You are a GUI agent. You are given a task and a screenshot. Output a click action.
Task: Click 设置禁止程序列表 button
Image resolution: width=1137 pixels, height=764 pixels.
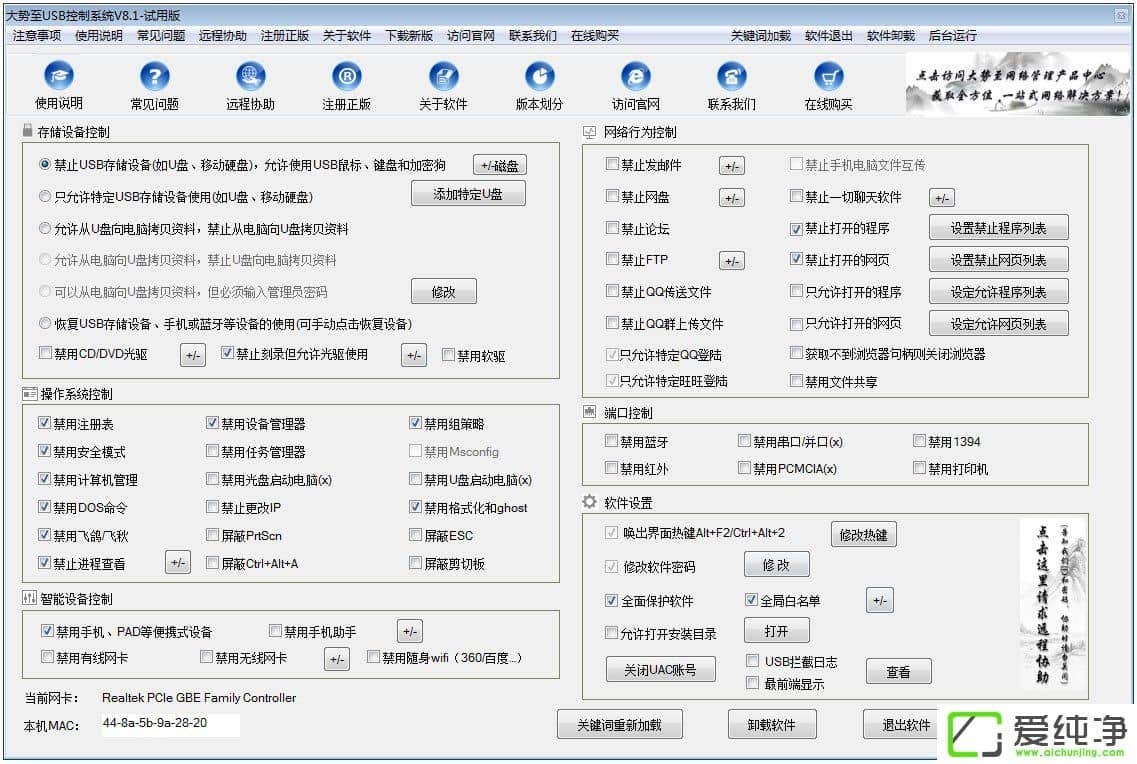[x=999, y=228]
